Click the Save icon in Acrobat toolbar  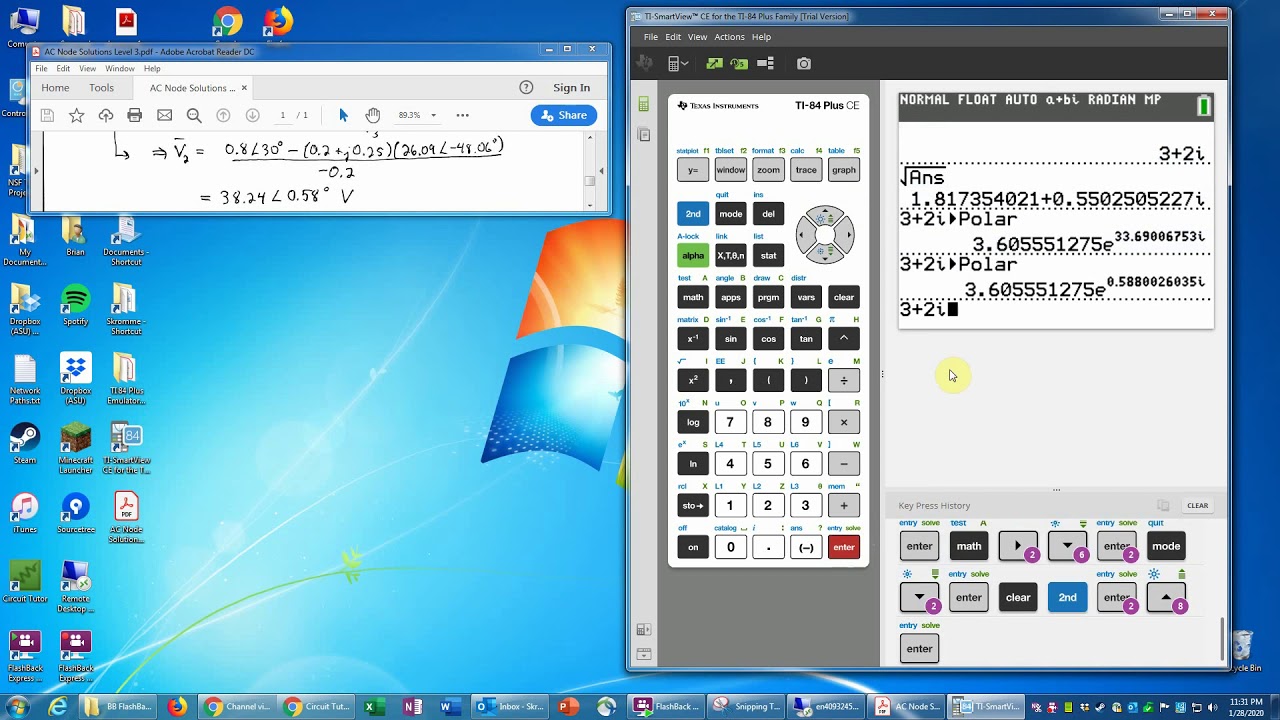[x=47, y=115]
